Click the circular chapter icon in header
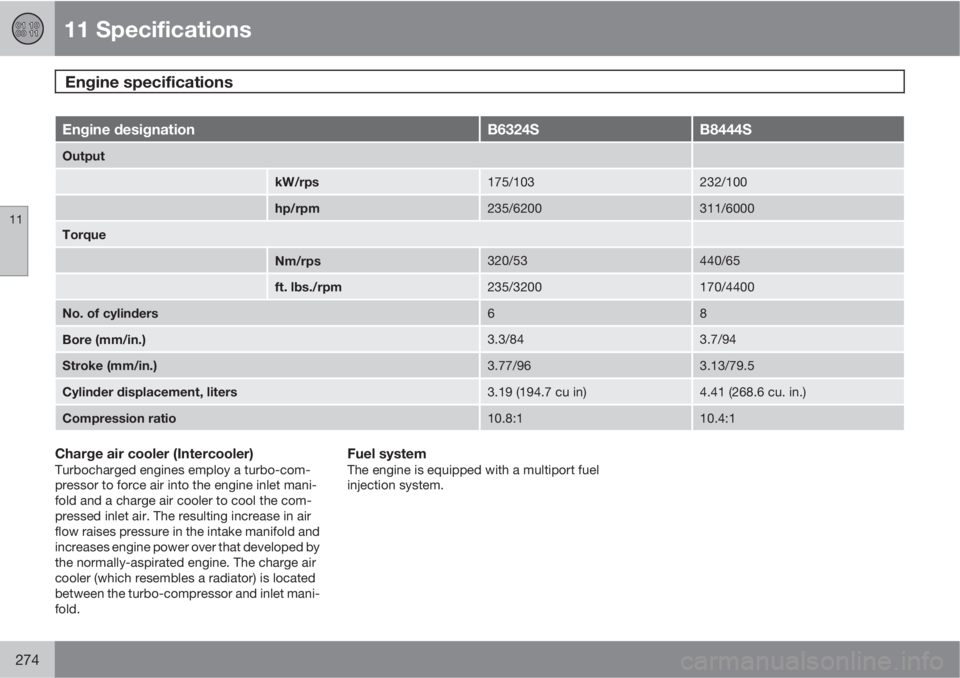Viewport: 960px width, 678px height. click(28, 29)
